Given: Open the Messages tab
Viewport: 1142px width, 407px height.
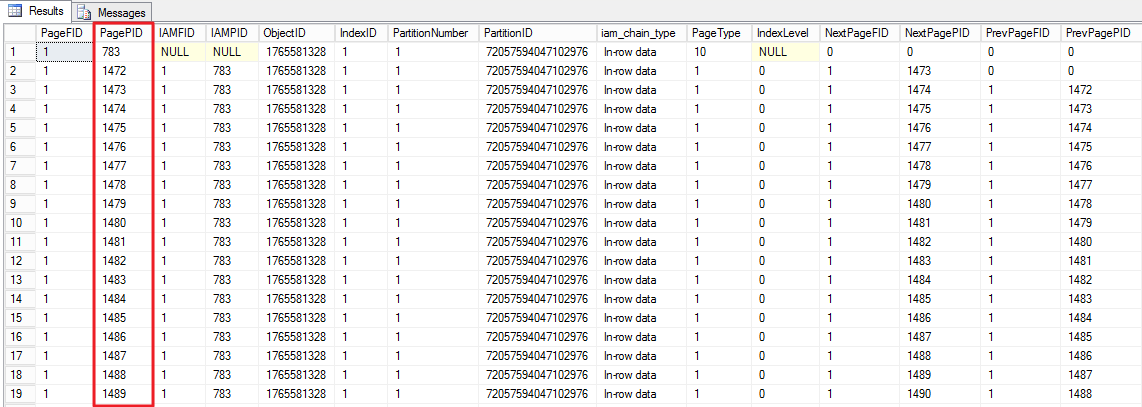Looking at the screenshot, I should (111, 12).
